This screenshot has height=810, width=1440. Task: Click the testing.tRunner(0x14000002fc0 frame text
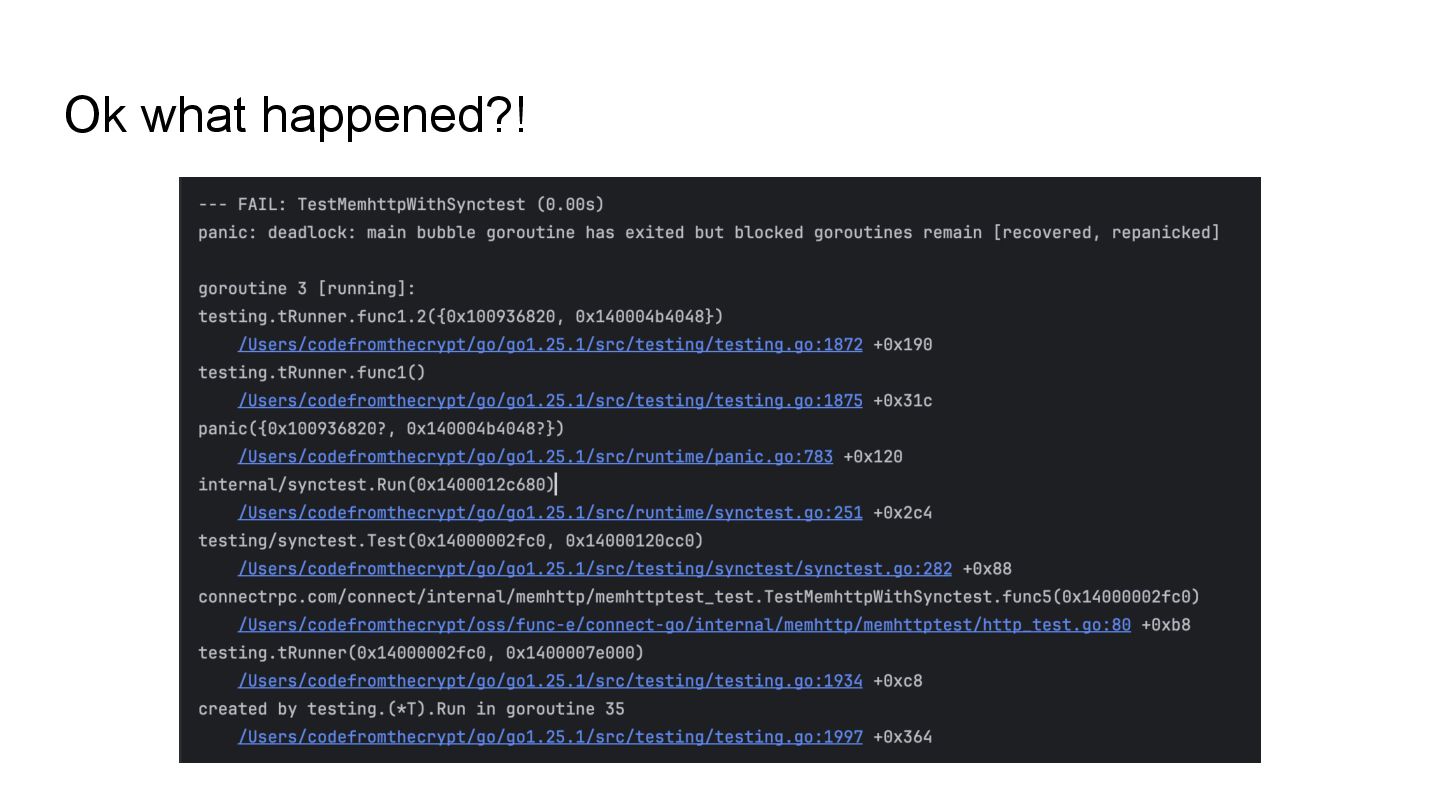[x=421, y=653]
